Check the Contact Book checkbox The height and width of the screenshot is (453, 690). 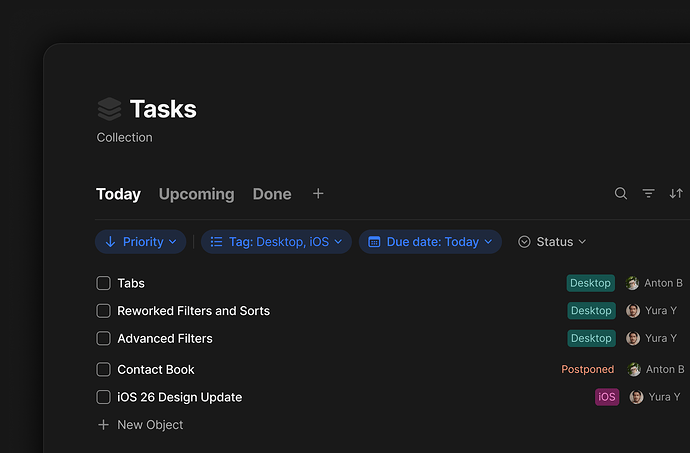click(x=103, y=369)
